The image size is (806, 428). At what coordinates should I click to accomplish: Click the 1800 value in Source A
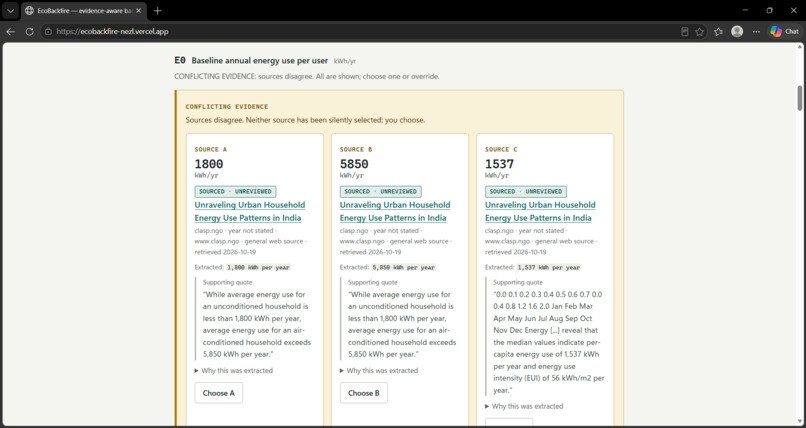click(209, 164)
